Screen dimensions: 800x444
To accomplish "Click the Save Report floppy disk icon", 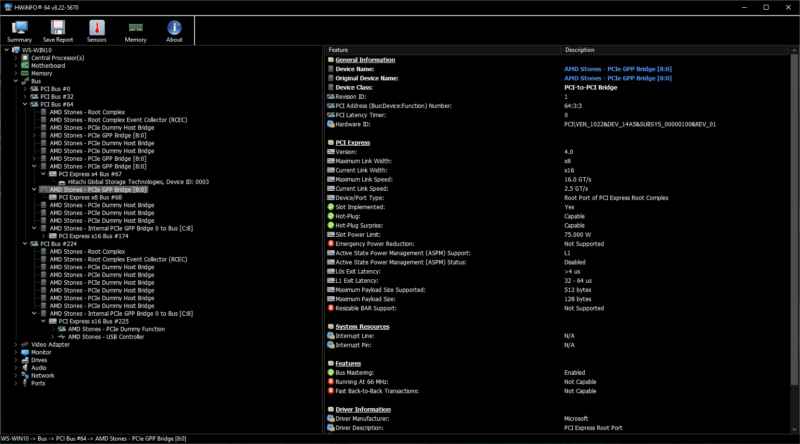I will pos(57,31).
